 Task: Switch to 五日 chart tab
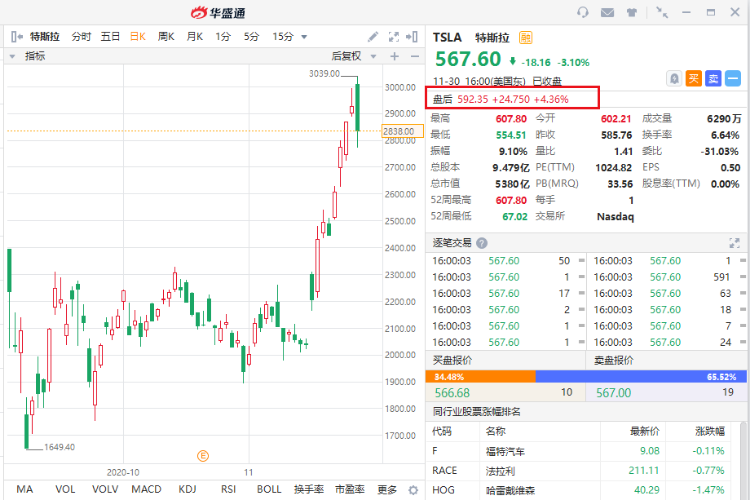(110, 36)
